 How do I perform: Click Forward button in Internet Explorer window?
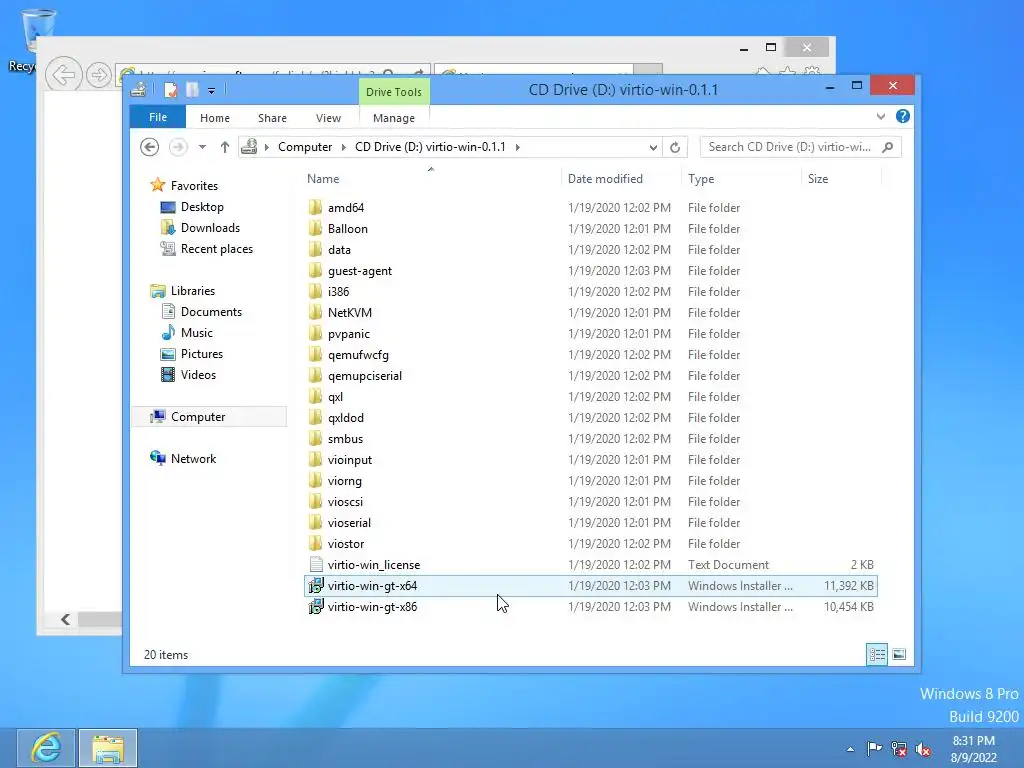[x=99, y=75]
